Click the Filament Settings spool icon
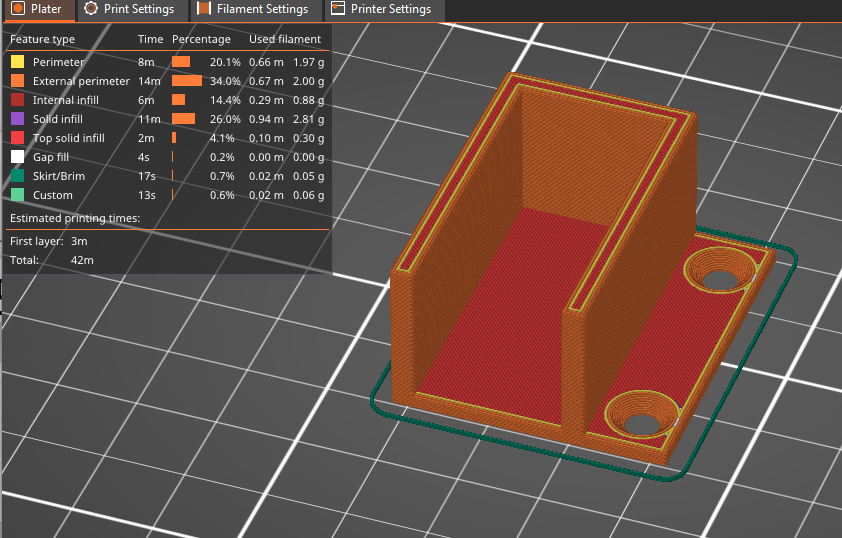842x538 pixels. [x=204, y=9]
